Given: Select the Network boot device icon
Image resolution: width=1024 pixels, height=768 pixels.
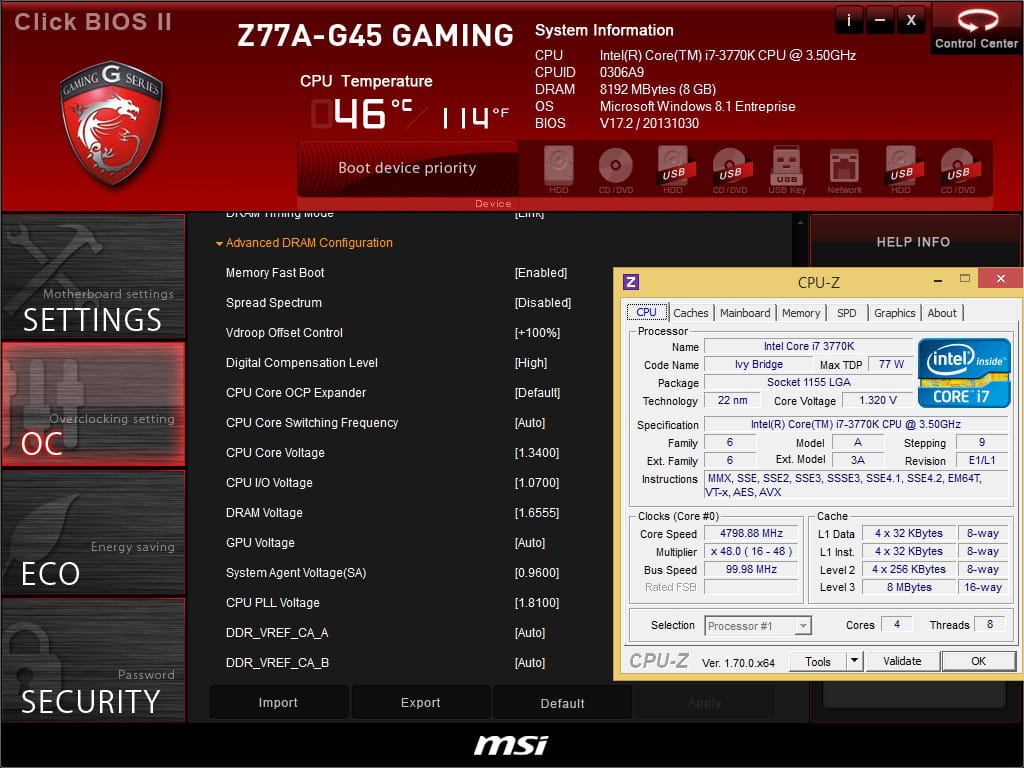Looking at the screenshot, I should [844, 170].
